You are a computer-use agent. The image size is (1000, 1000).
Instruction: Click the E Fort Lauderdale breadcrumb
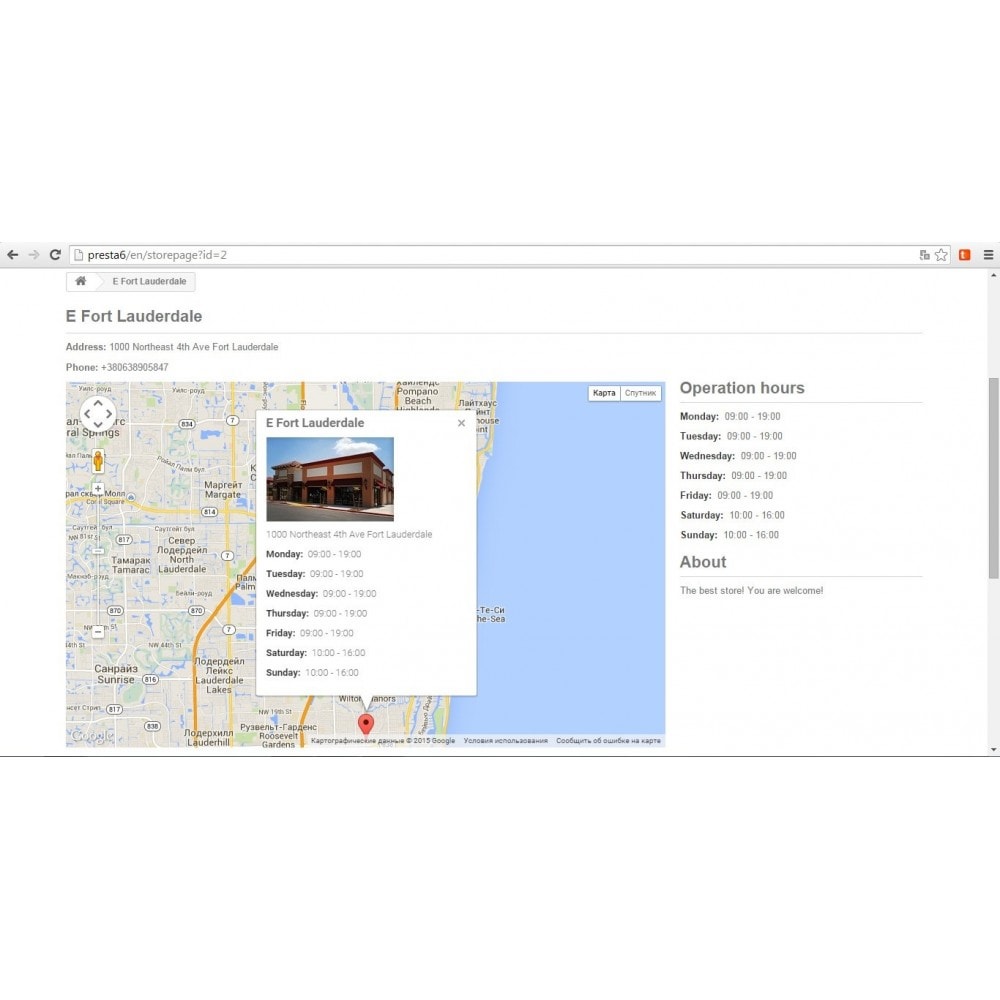(149, 281)
